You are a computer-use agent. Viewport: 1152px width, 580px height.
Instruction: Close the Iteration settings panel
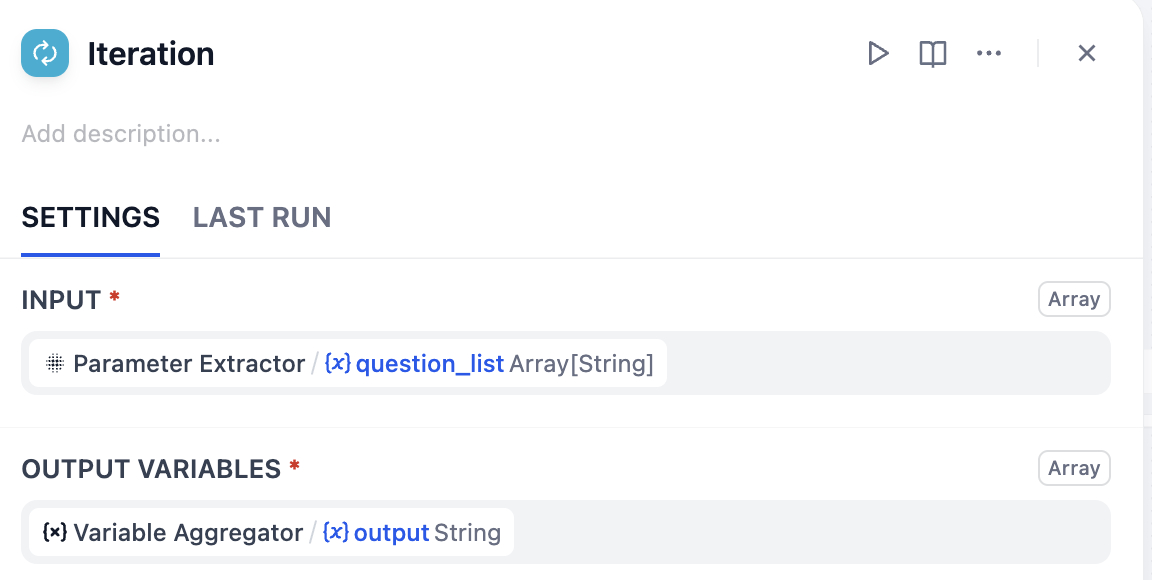point(1087,53)
